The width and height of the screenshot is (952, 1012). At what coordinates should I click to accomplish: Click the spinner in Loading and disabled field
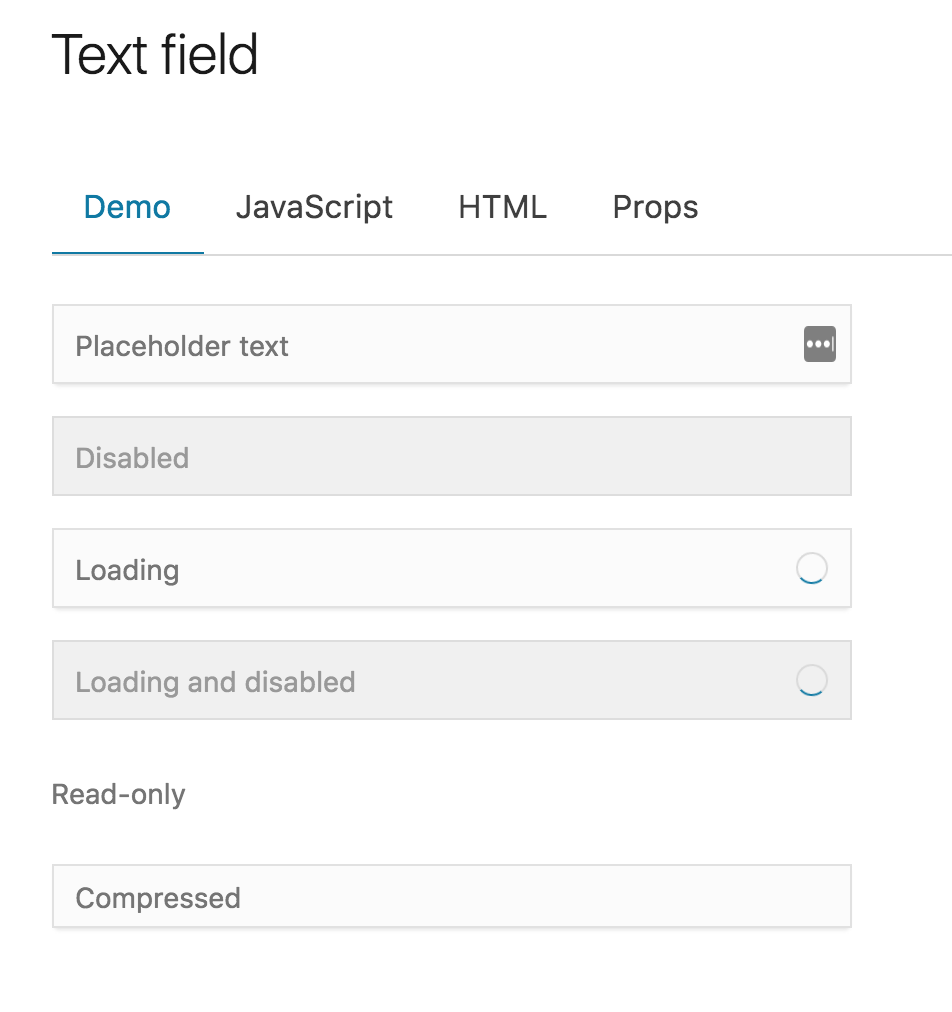pos(812,679)
